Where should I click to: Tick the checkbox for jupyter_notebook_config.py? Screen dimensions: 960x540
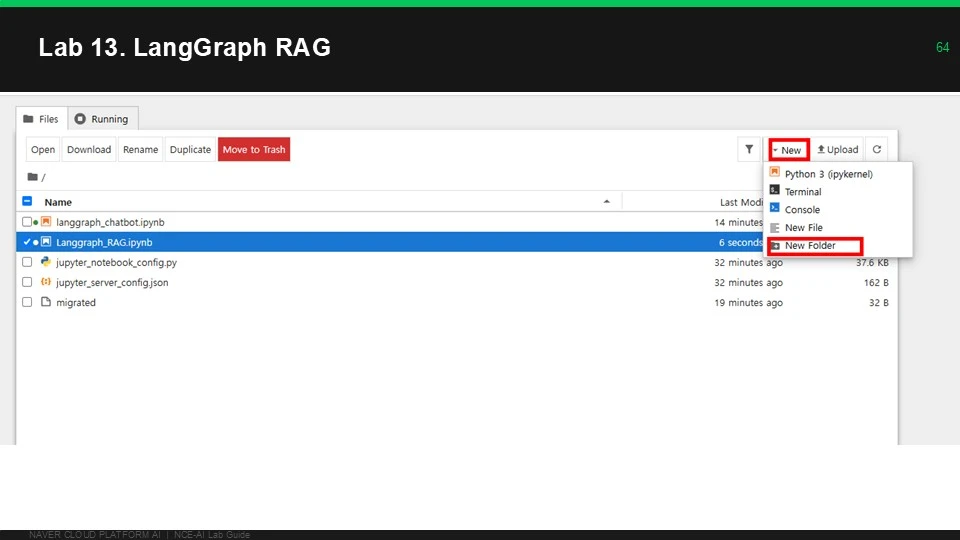click(27, 262)
